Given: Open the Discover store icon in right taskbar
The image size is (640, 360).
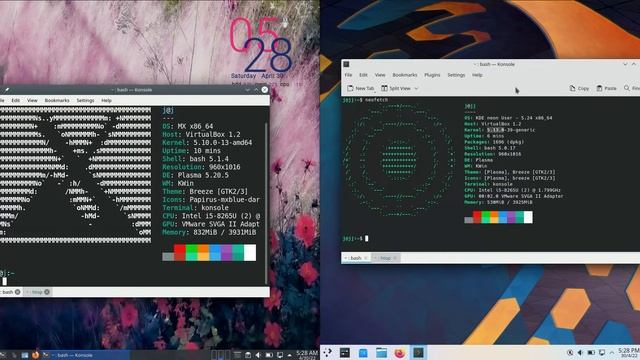Looking at the screenshot, I should (363, 352).
